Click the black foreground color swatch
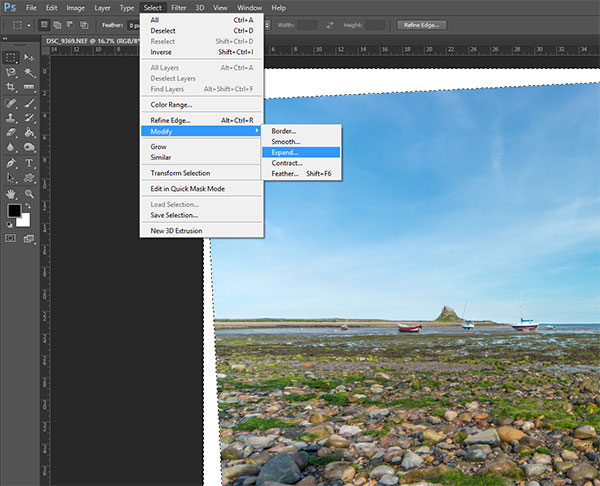This screenshot has width=600, height=486. click(x=15, y=210)
